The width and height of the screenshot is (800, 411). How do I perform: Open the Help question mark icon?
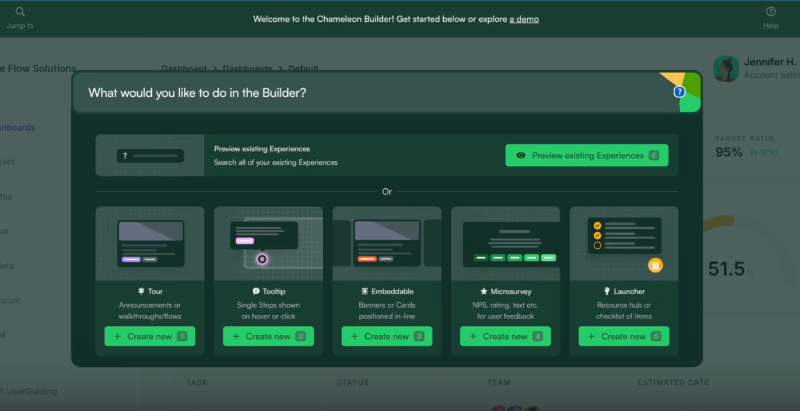(770, 11)
